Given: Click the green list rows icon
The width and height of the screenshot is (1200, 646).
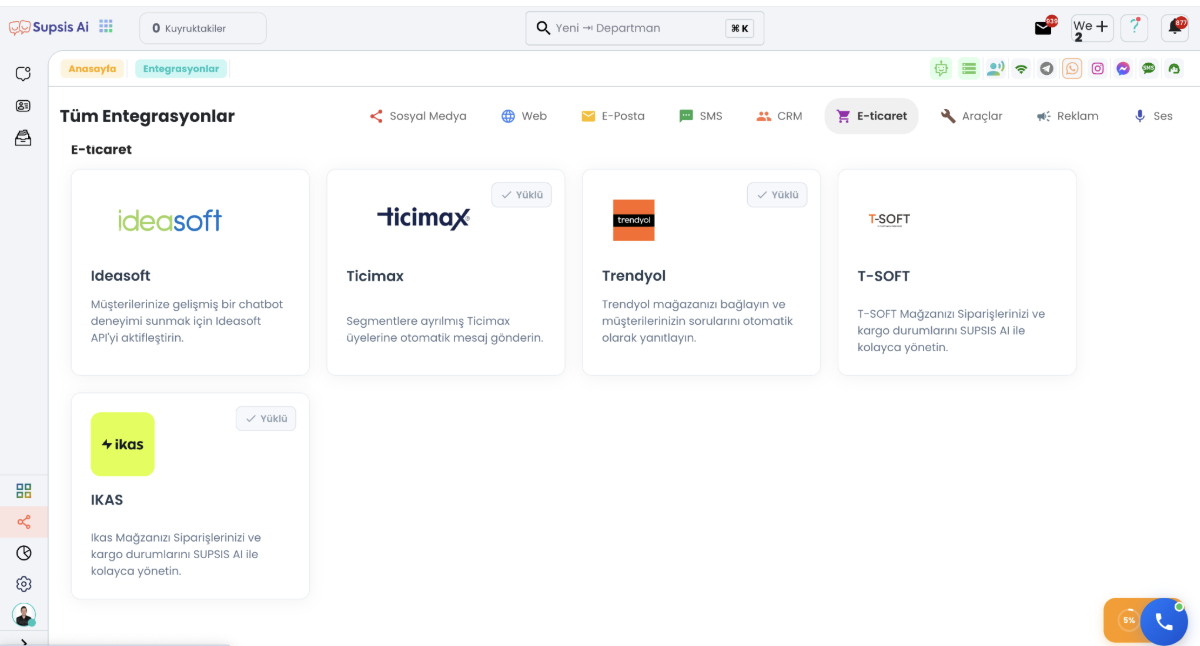Looking at the screenshot, I should point(968,68).
